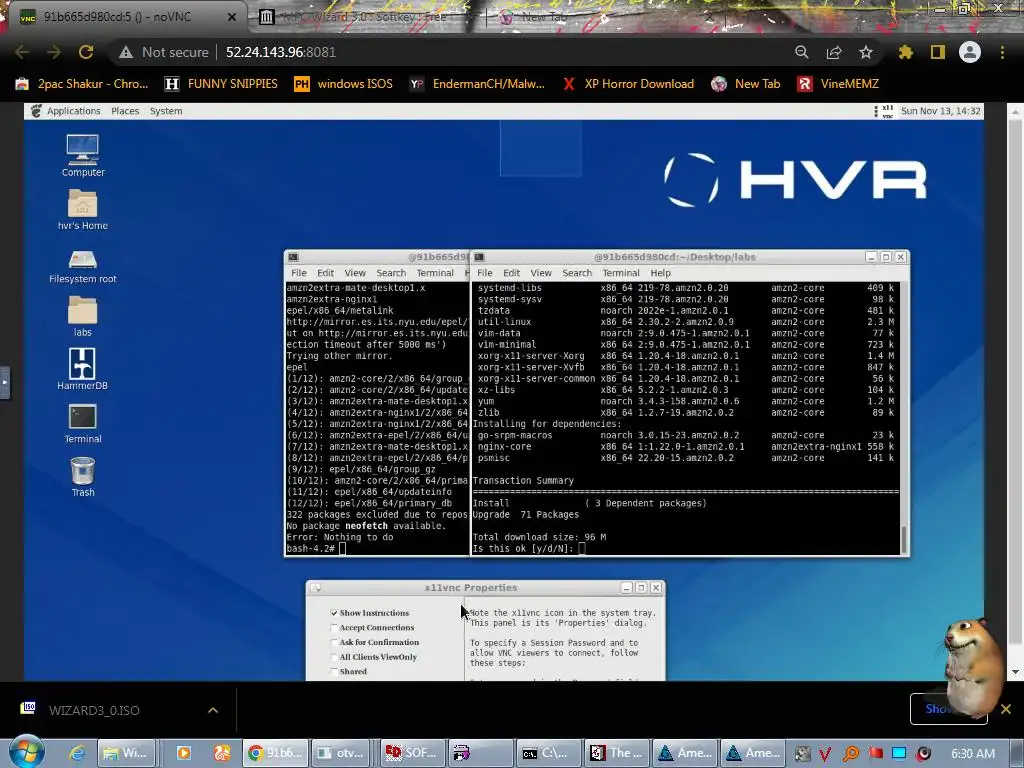Viewport: 1024px width, 768px height.
Task: Open the Trash desktop icon
Action: click(82, 476)
